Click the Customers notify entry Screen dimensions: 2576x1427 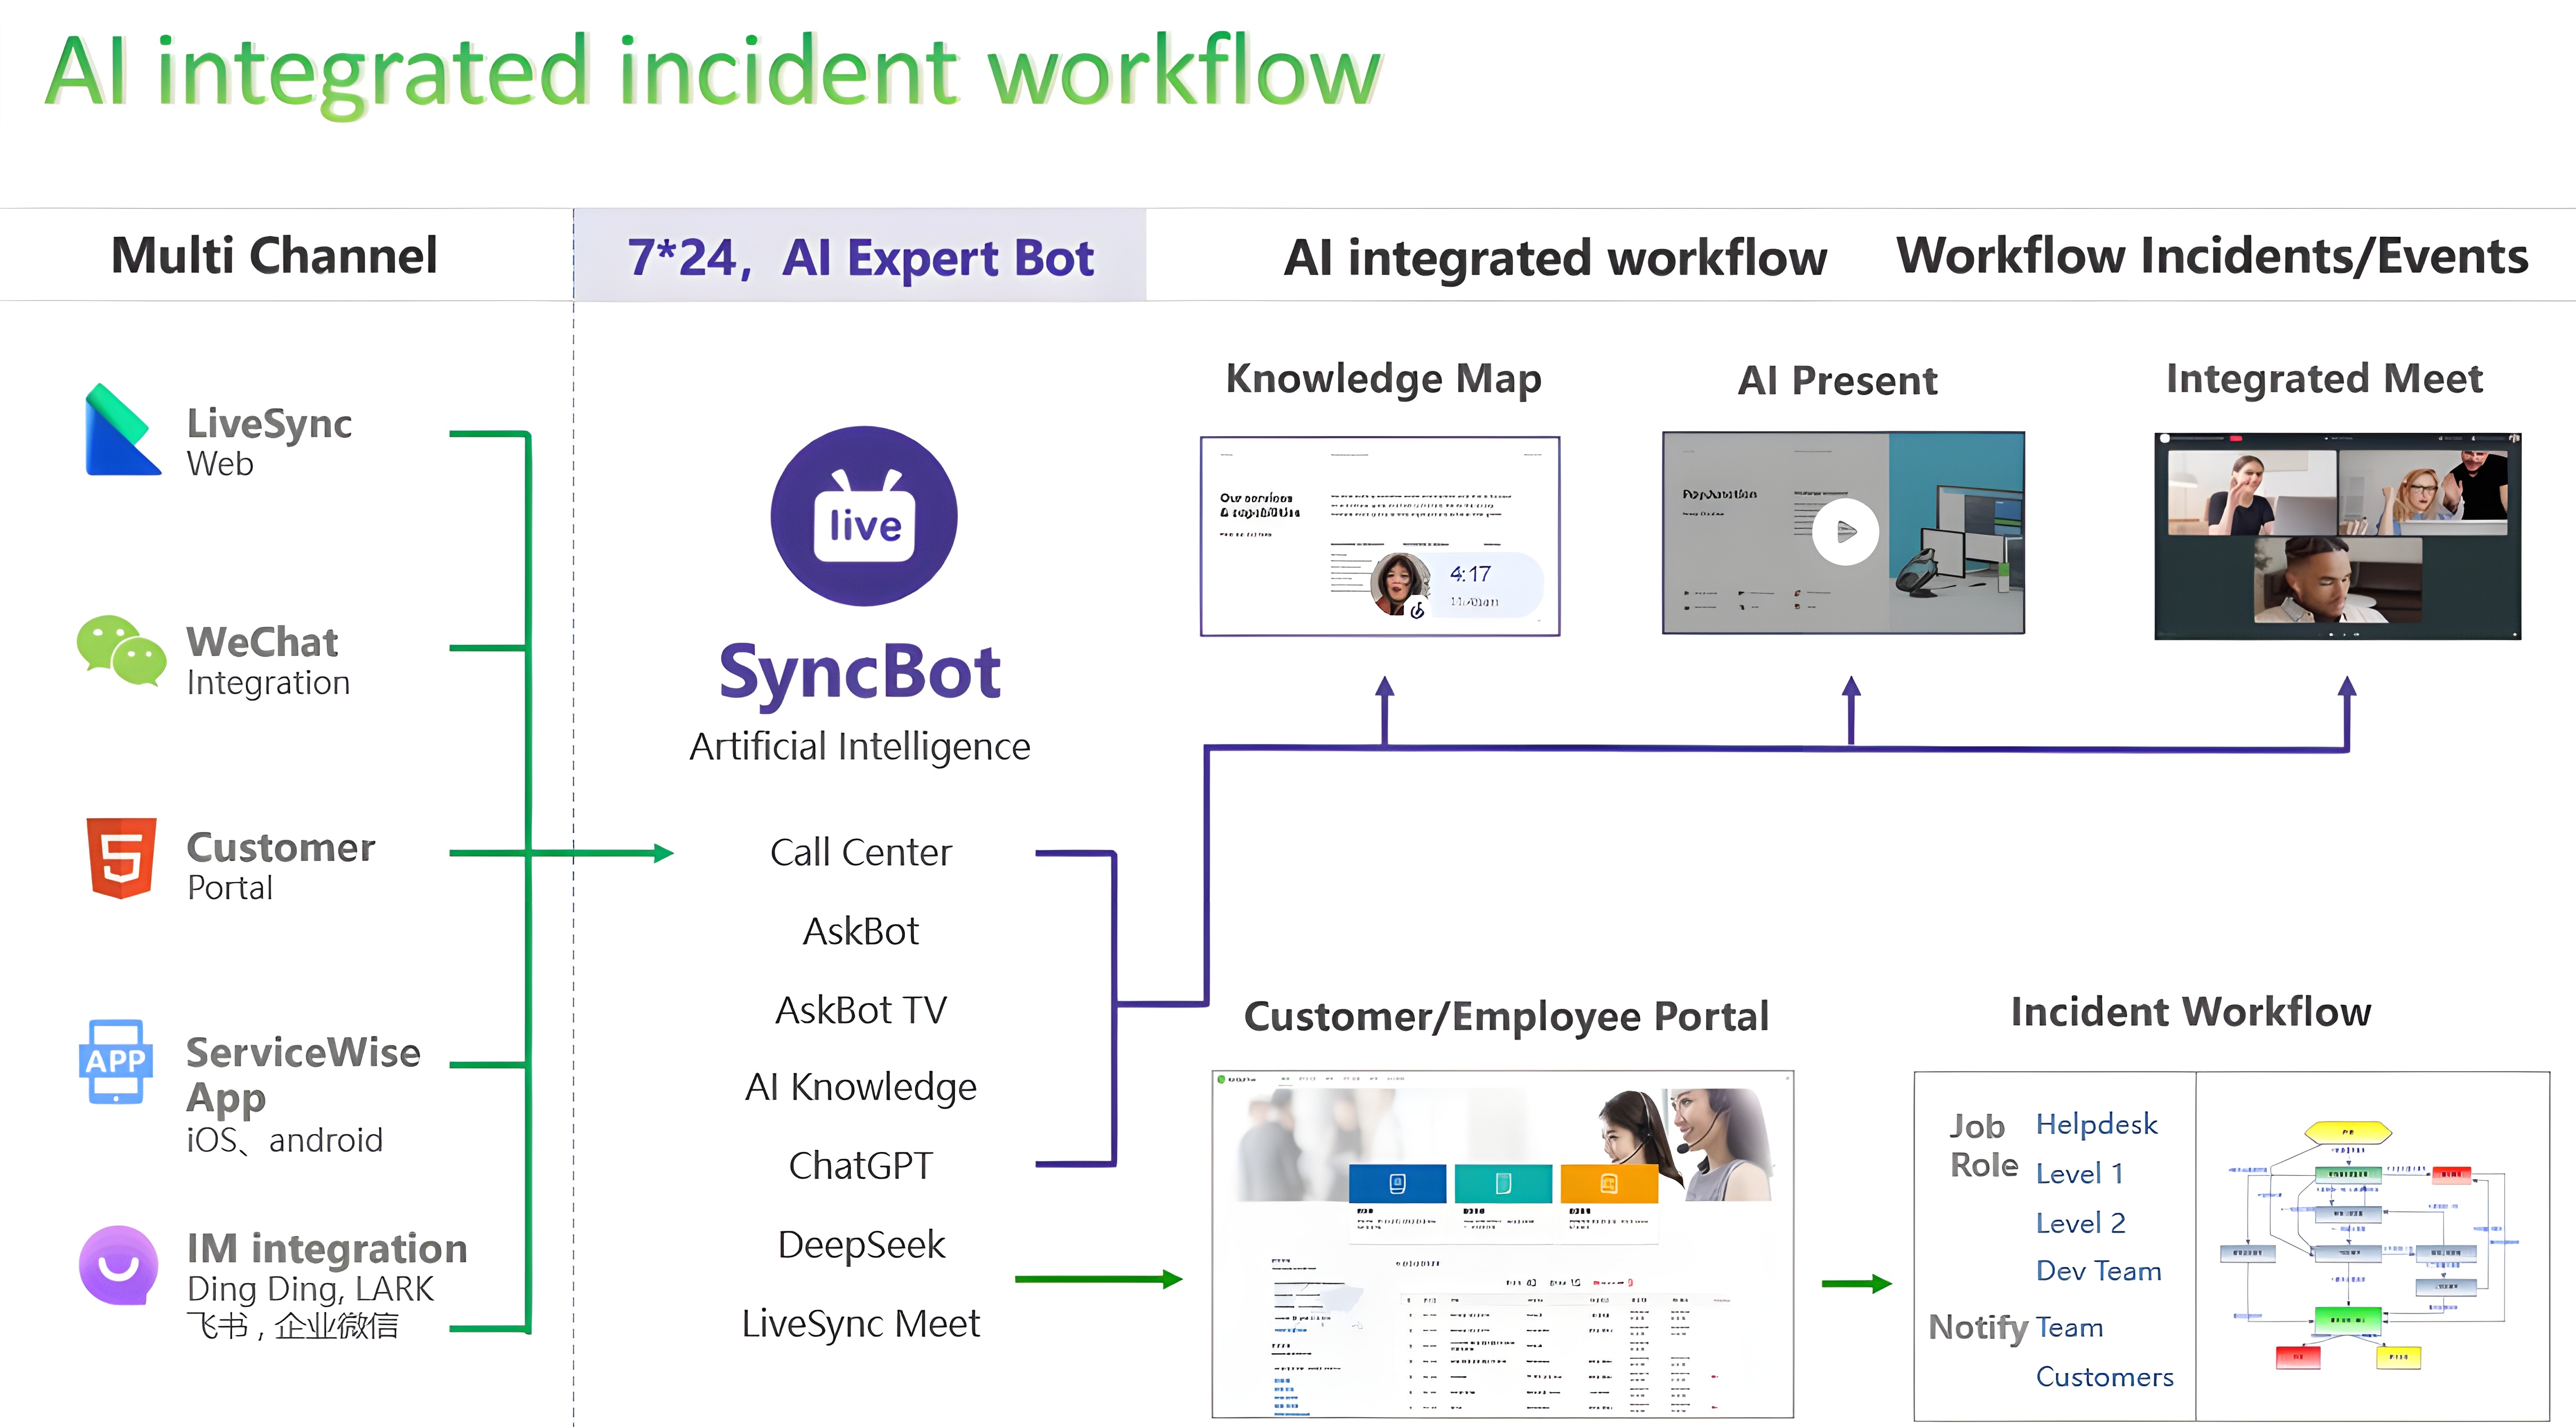click(2104, 1377)
